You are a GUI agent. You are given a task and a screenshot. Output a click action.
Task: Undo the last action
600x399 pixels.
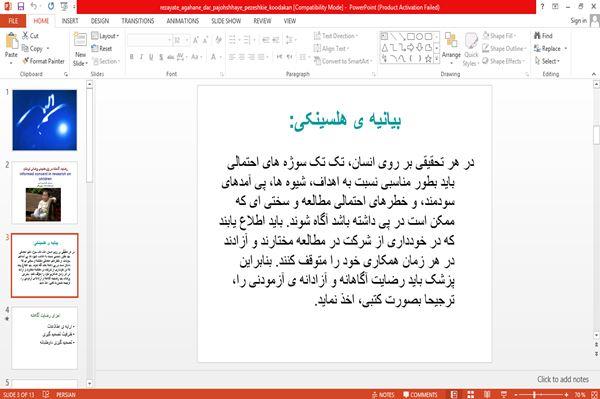34,7
